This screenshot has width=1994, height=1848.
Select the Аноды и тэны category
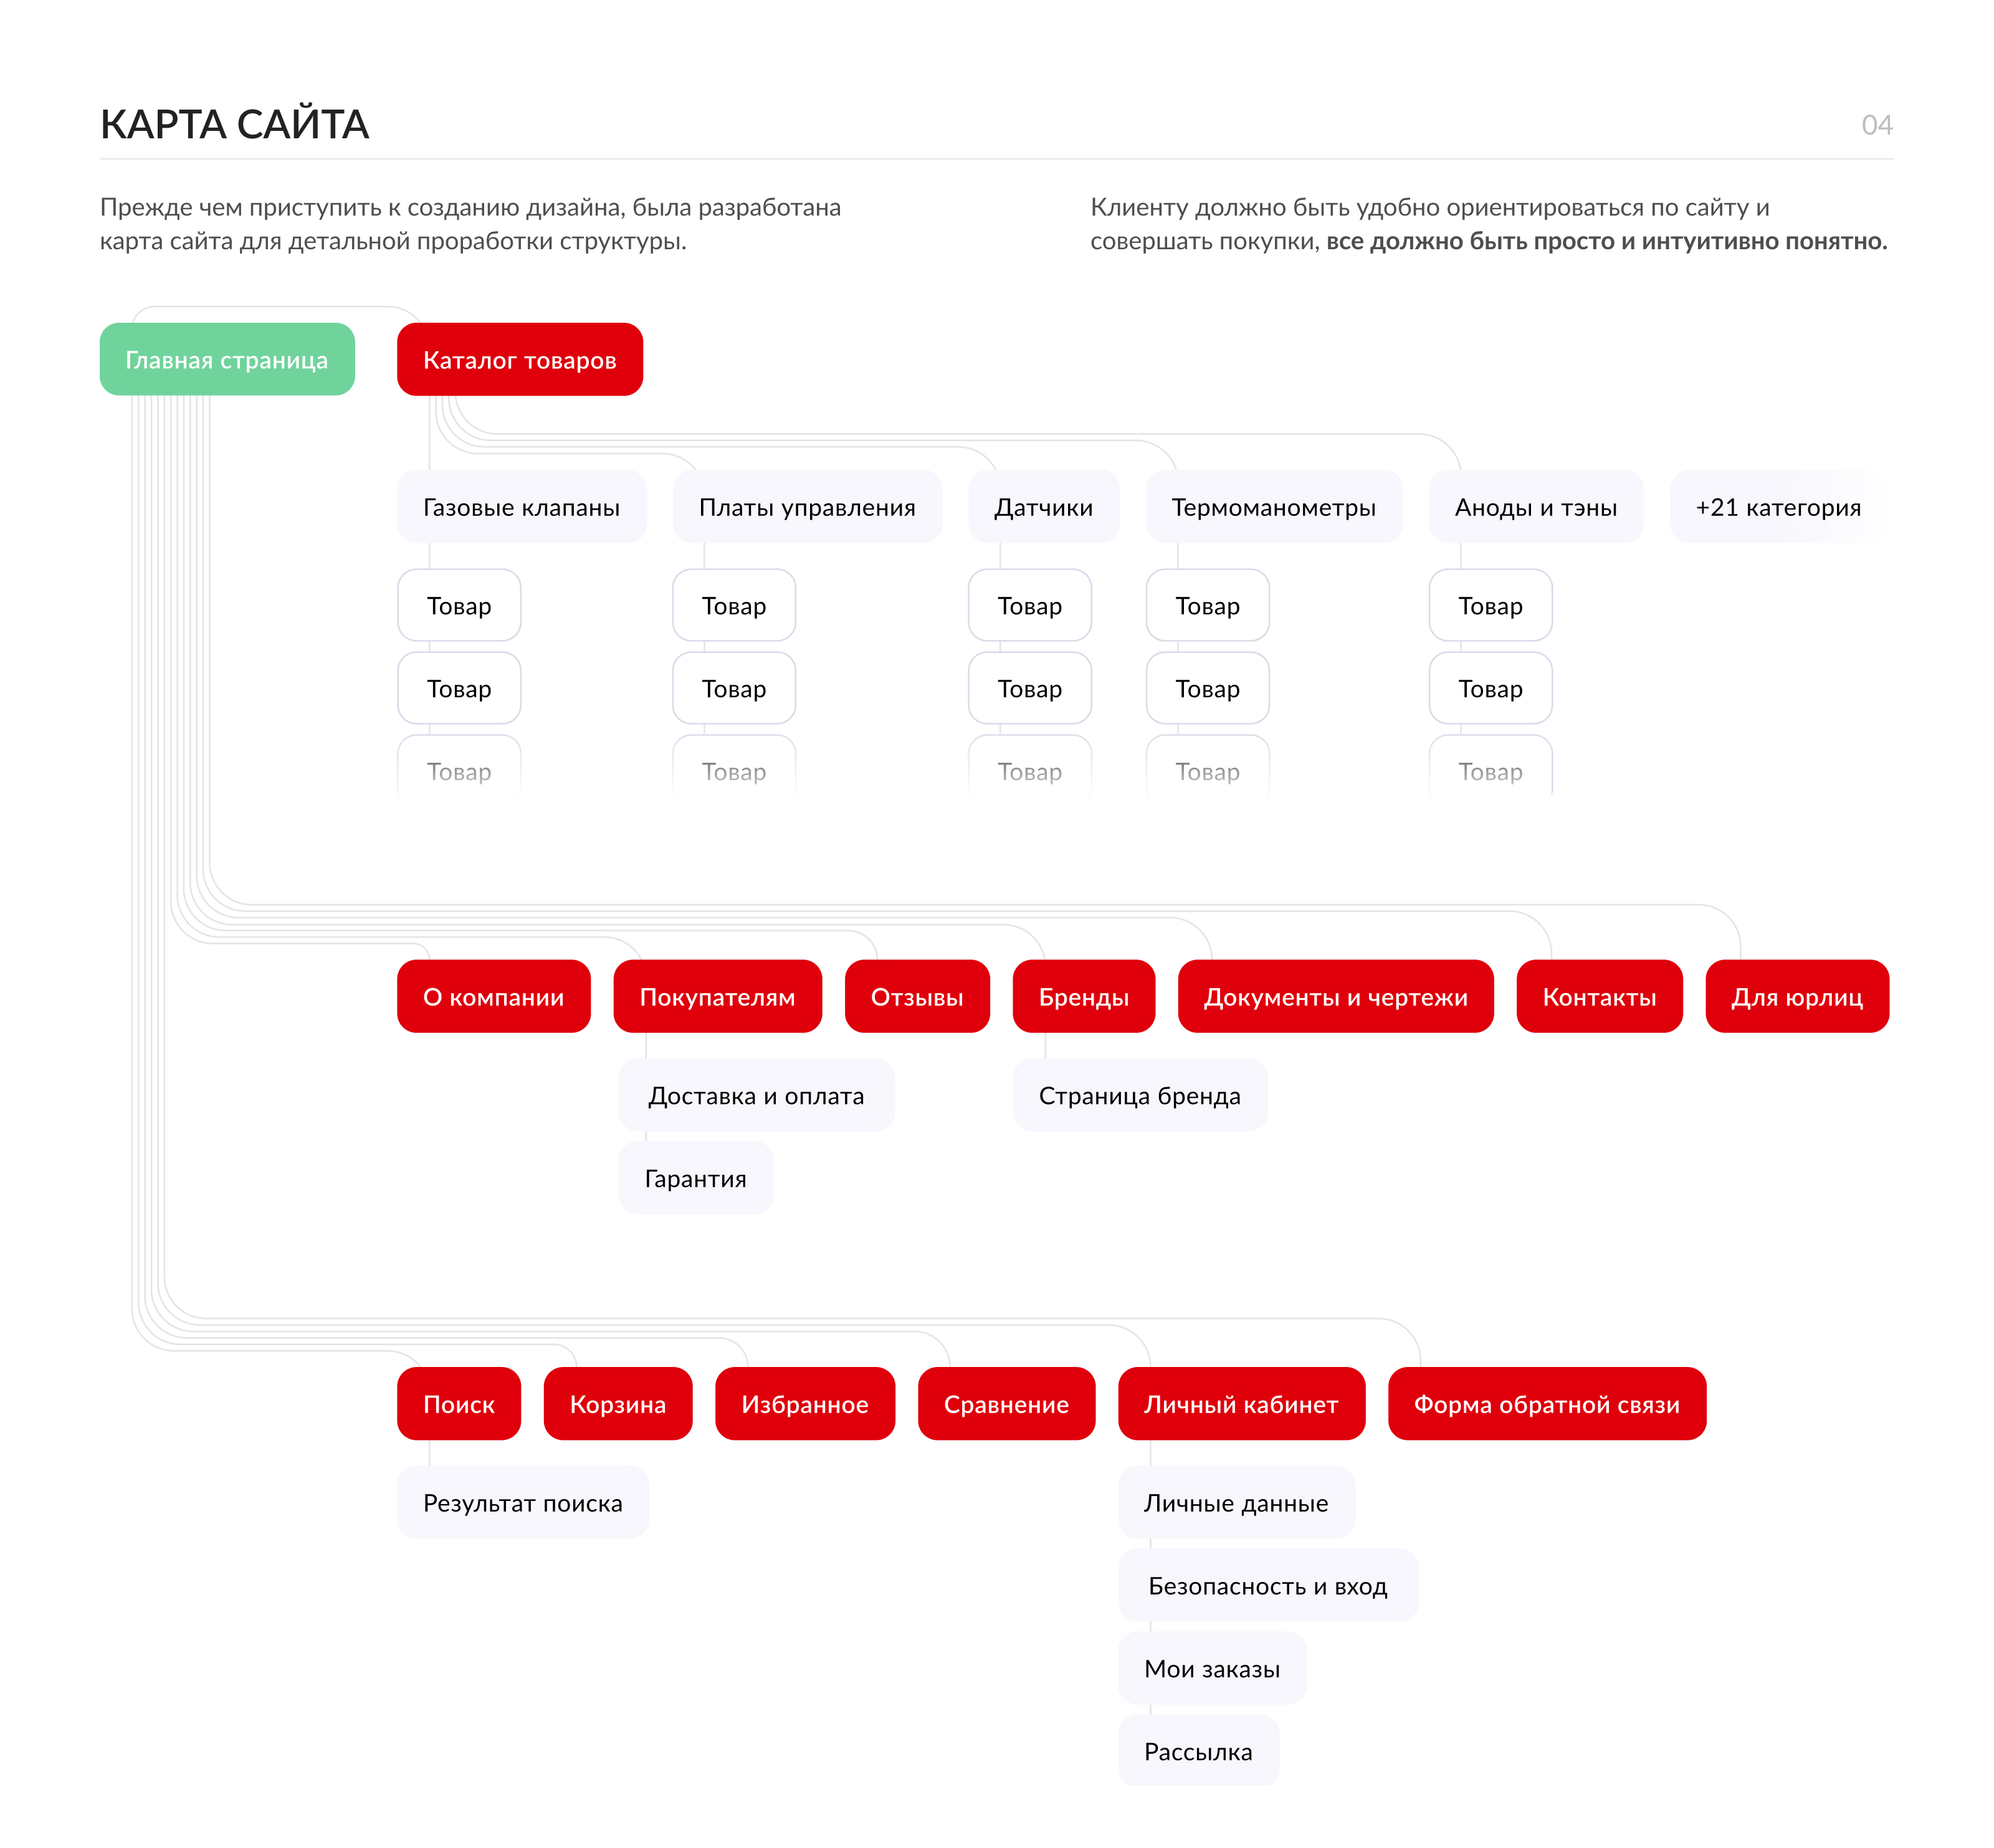click(1535, 506)
